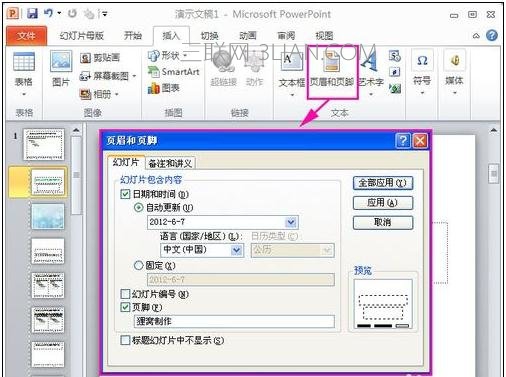Open the 审阅 tab
506x377 pixels.
pyautogui.click(x=286, y=36)
